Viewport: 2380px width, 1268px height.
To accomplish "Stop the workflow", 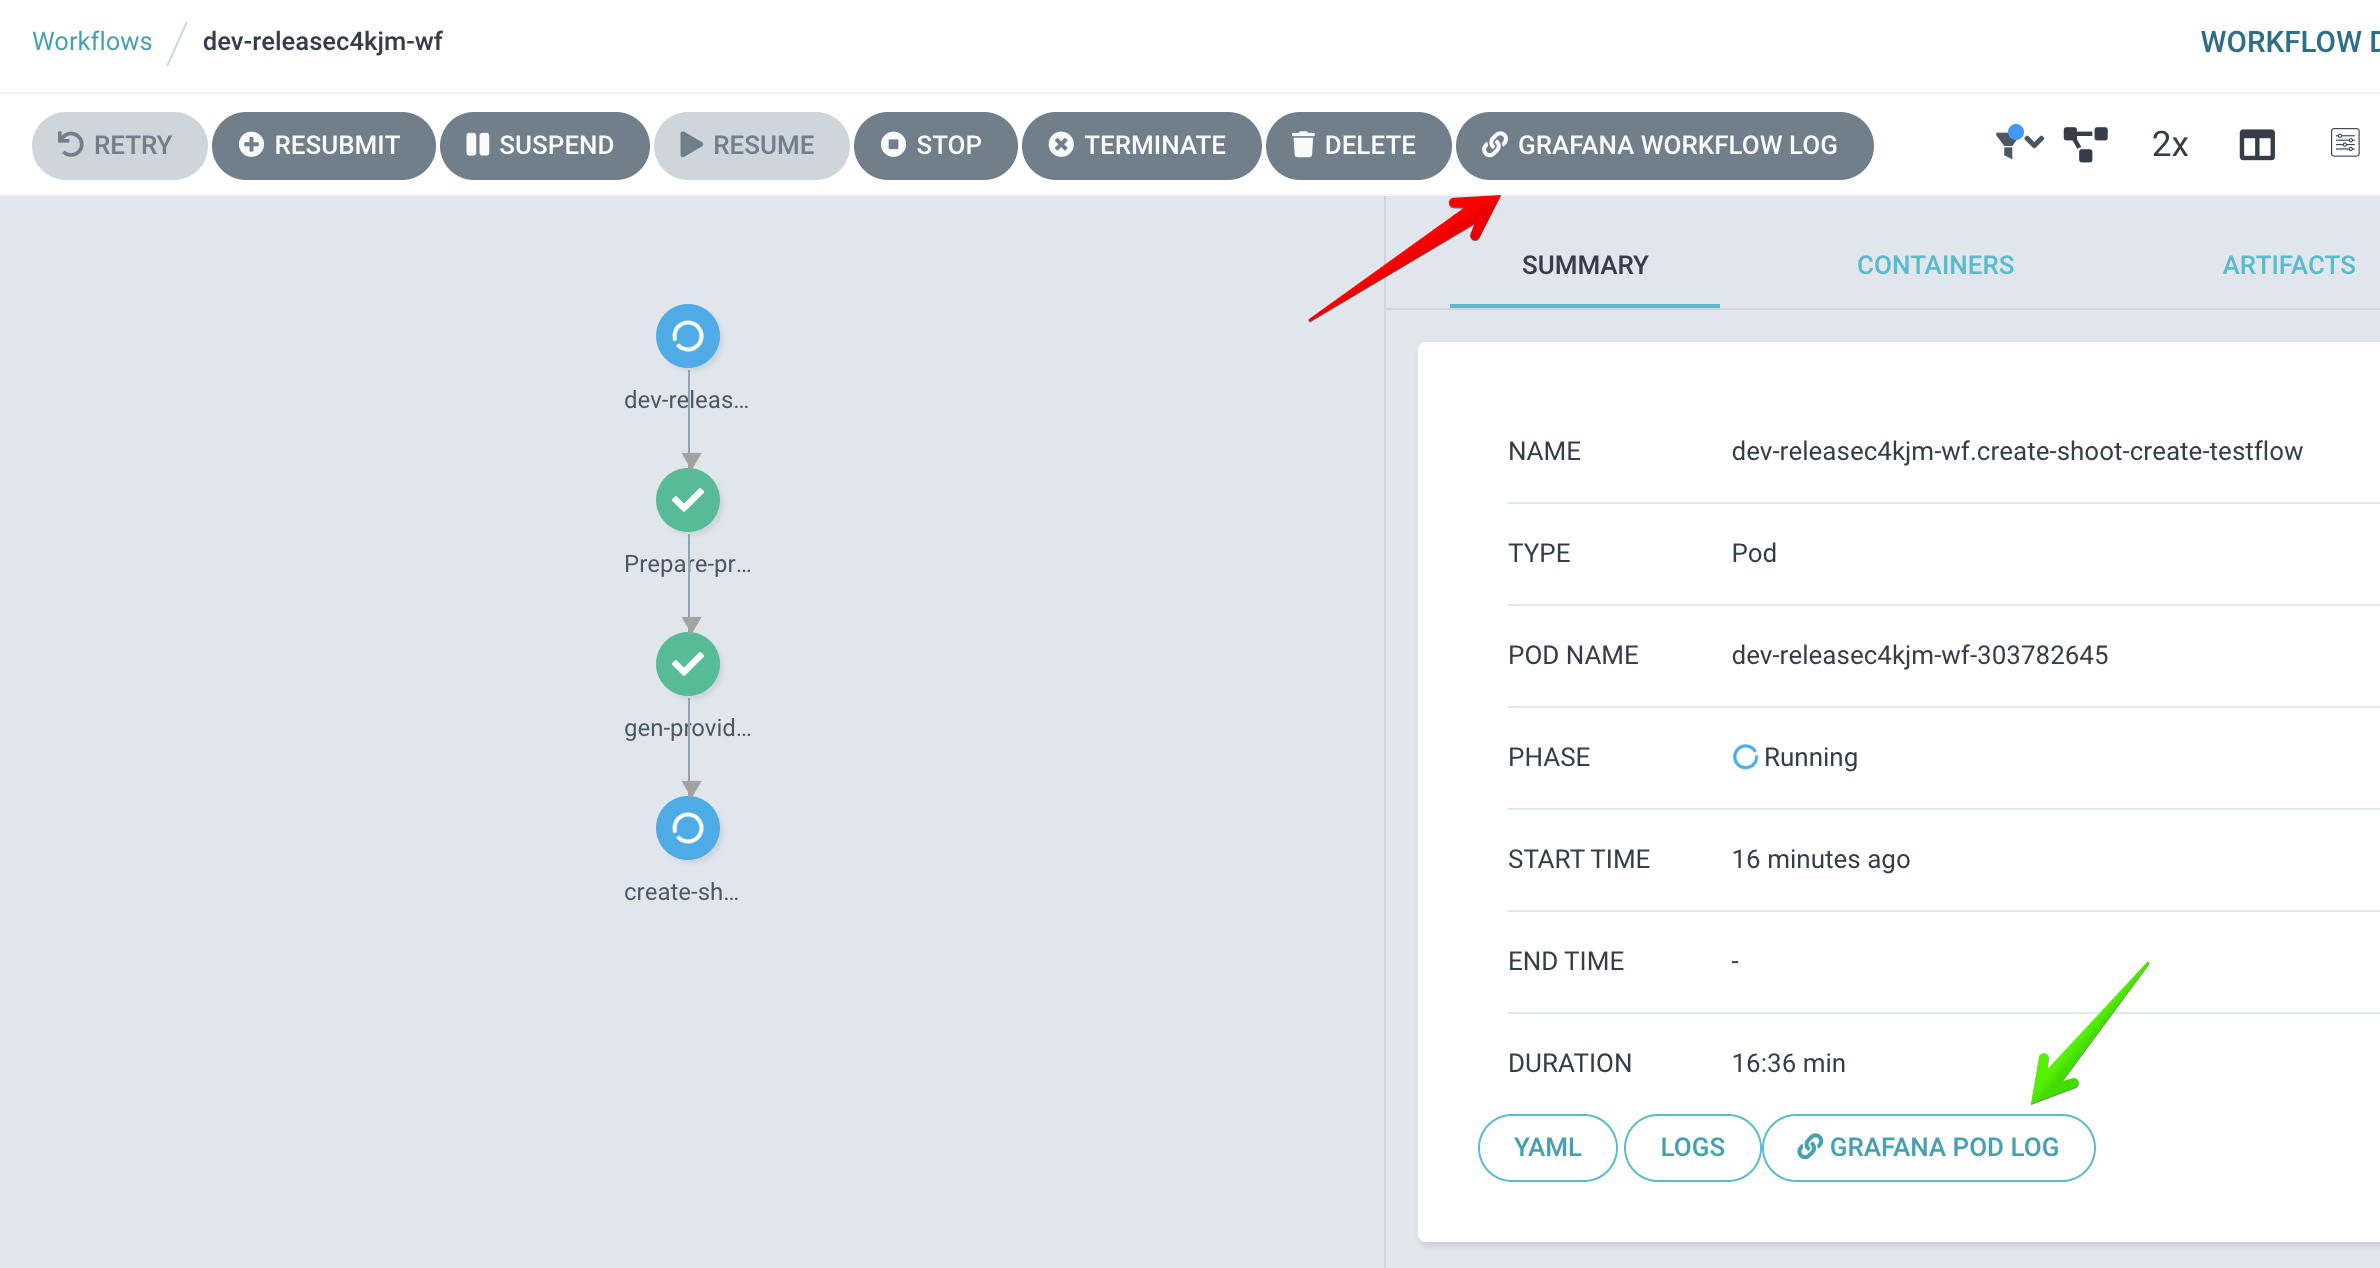I will coord(935,145).
